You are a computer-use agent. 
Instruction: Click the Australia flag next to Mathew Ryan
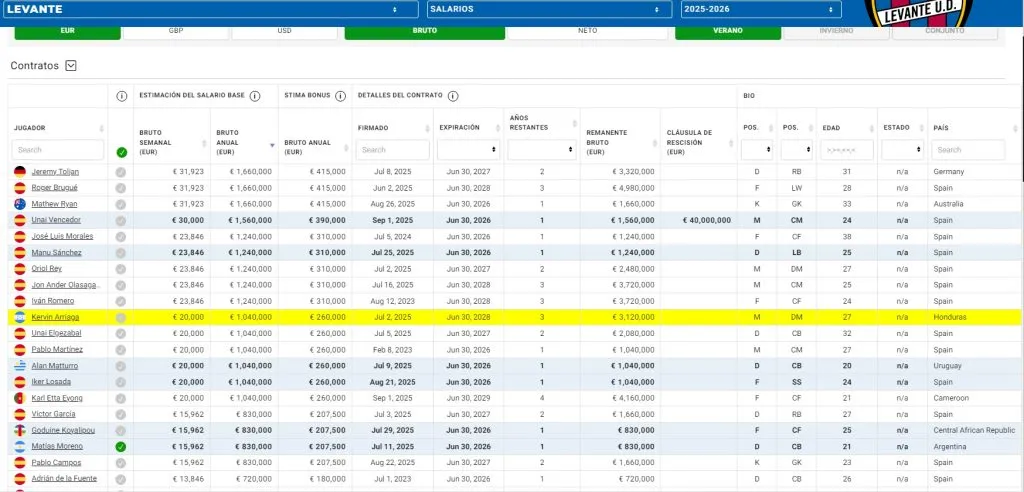click(20, 204)
